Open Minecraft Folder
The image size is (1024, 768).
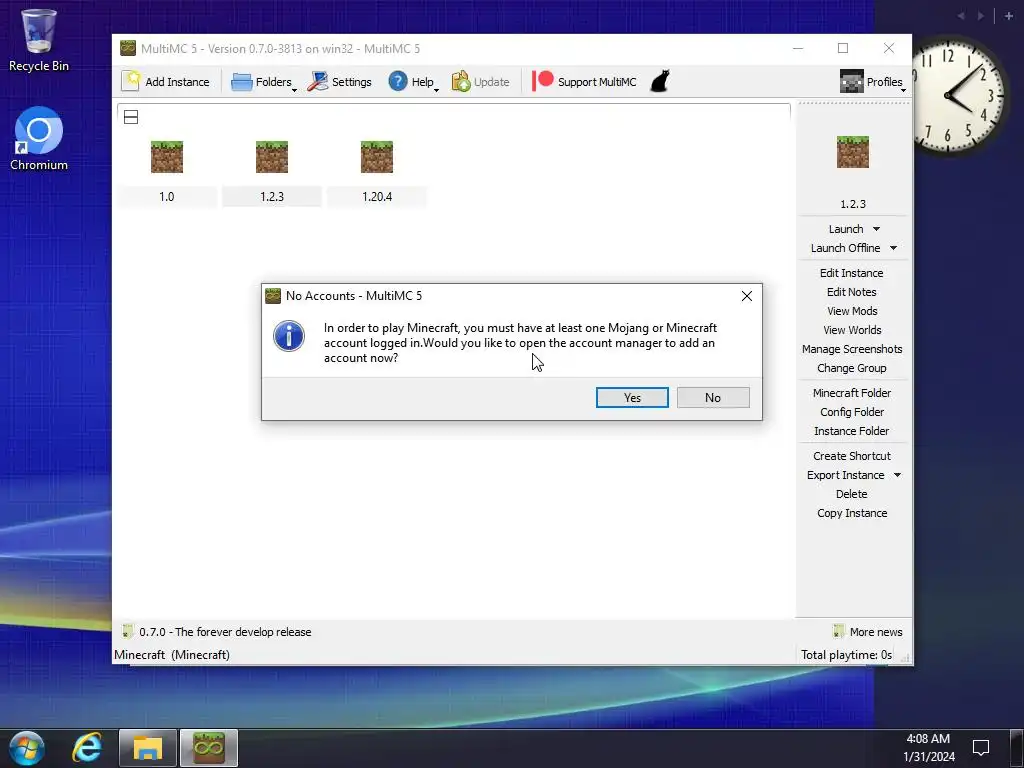852,392
